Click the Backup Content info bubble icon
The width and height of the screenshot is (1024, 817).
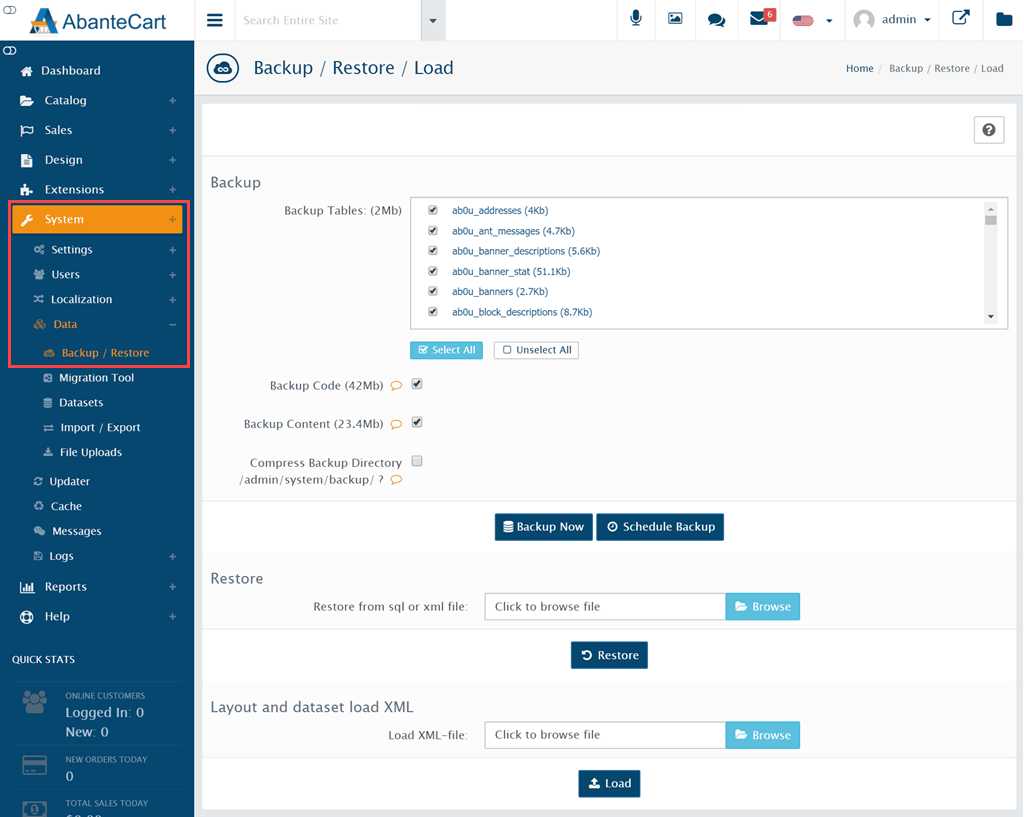(396, 424)
